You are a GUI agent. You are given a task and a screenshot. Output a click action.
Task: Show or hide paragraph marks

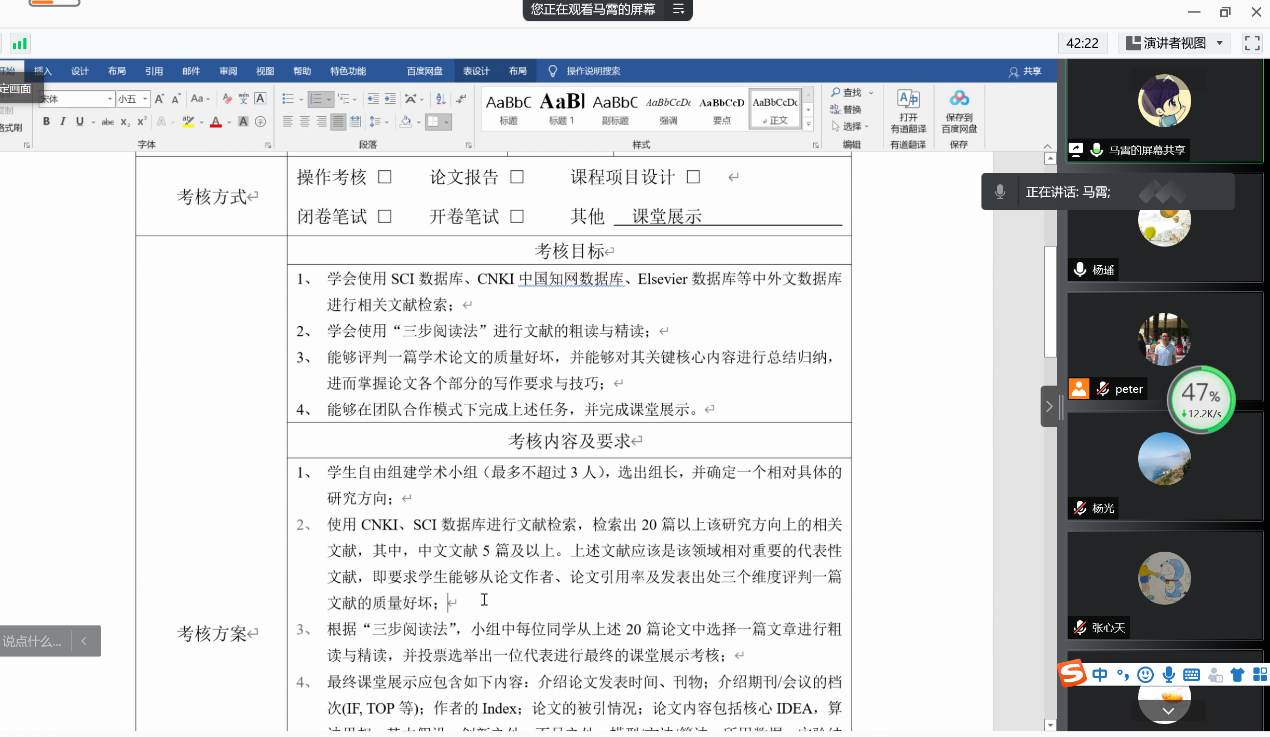(x=460, y=99)
